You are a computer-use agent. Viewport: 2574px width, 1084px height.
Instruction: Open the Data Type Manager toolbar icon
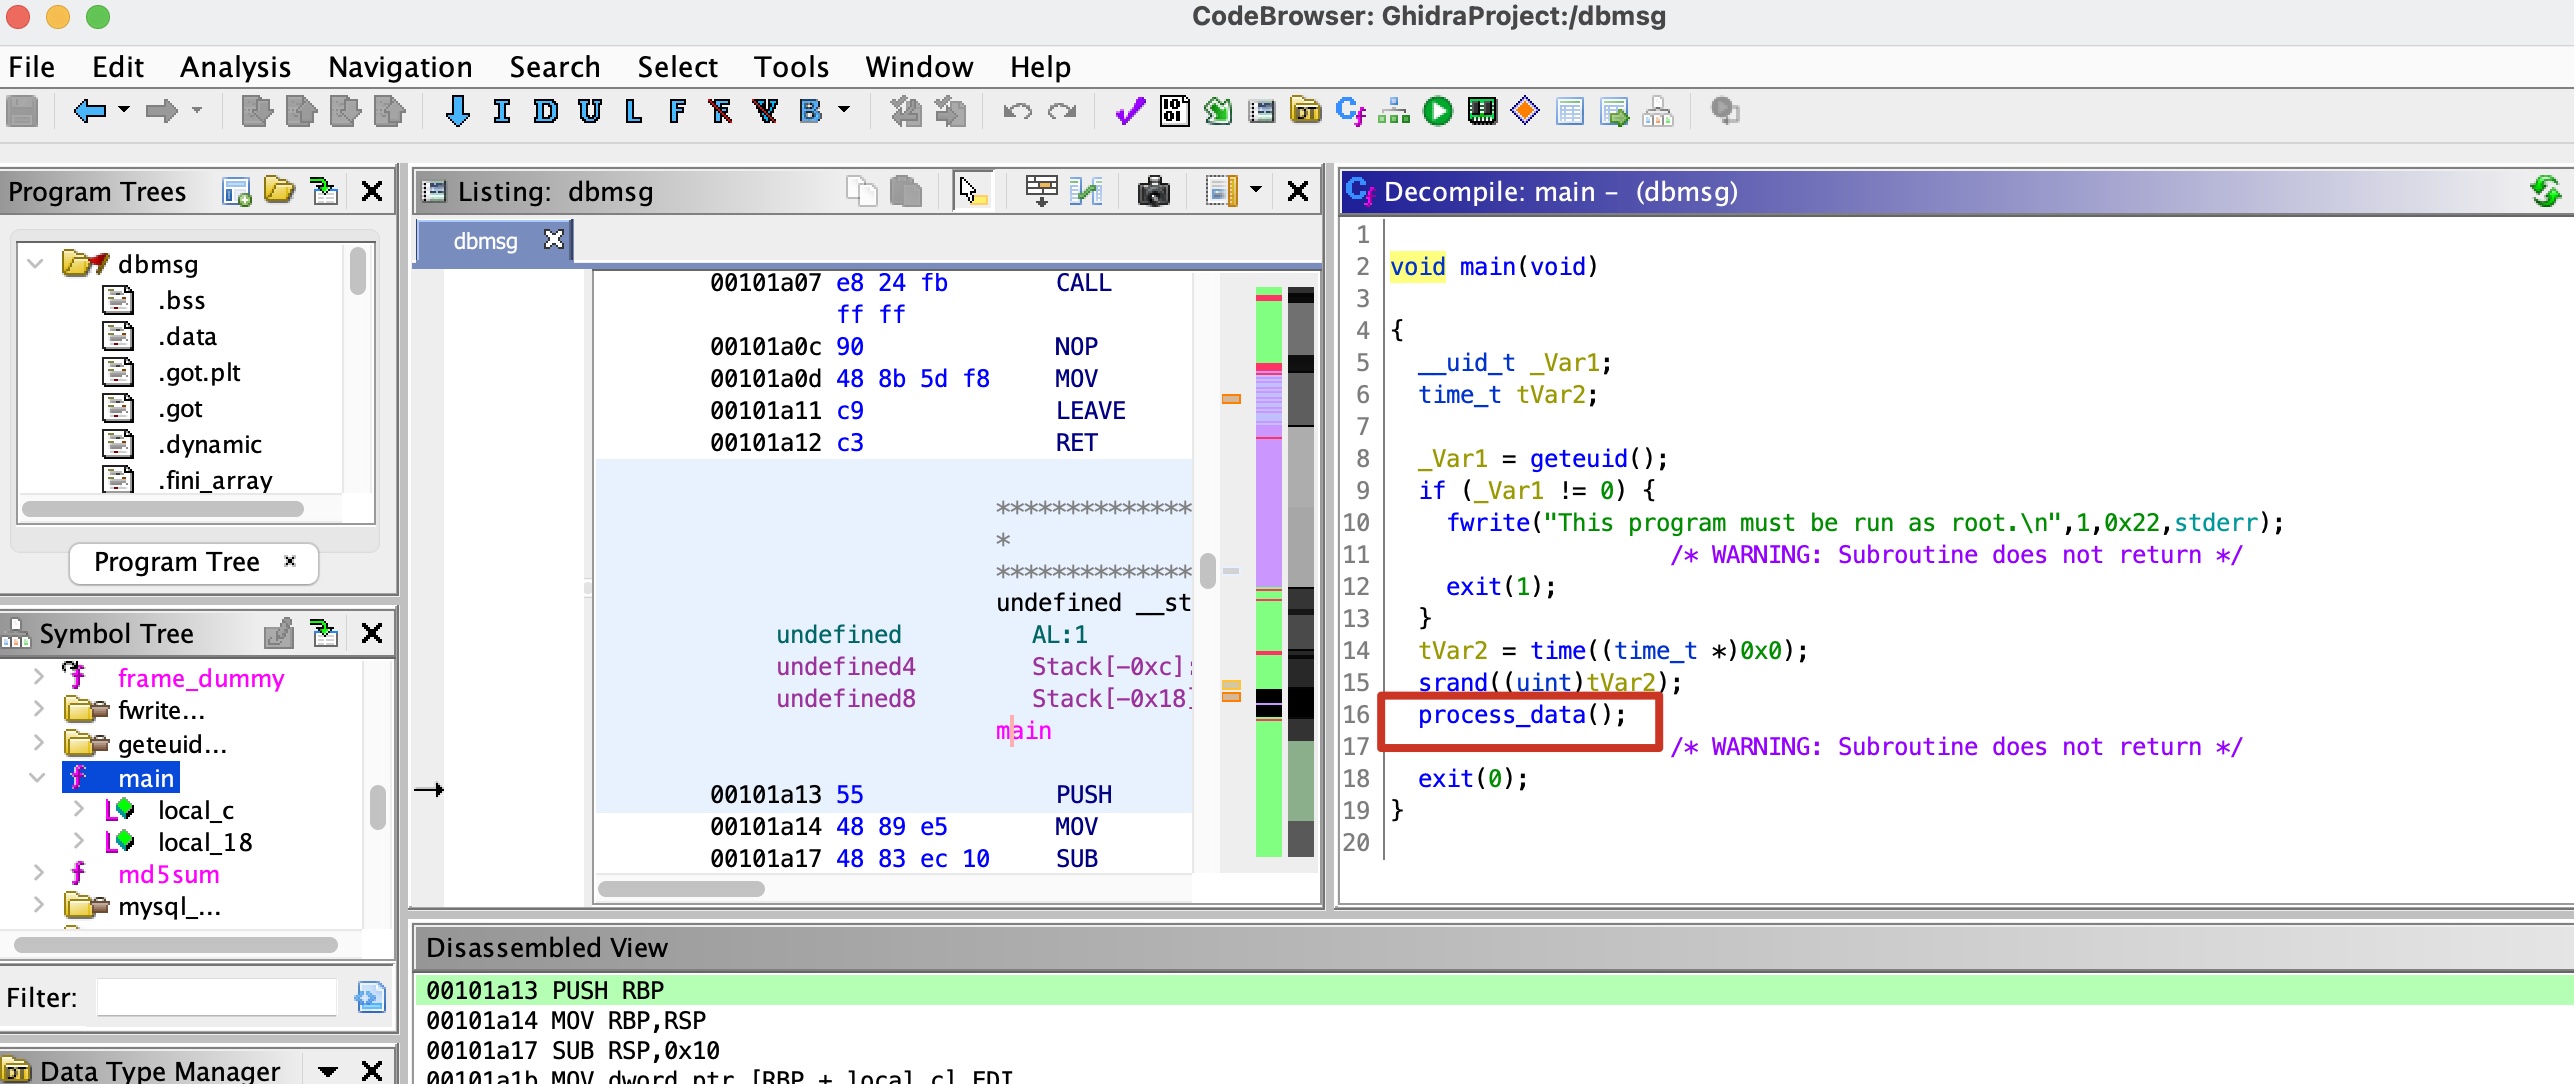tap(1305, 111)
